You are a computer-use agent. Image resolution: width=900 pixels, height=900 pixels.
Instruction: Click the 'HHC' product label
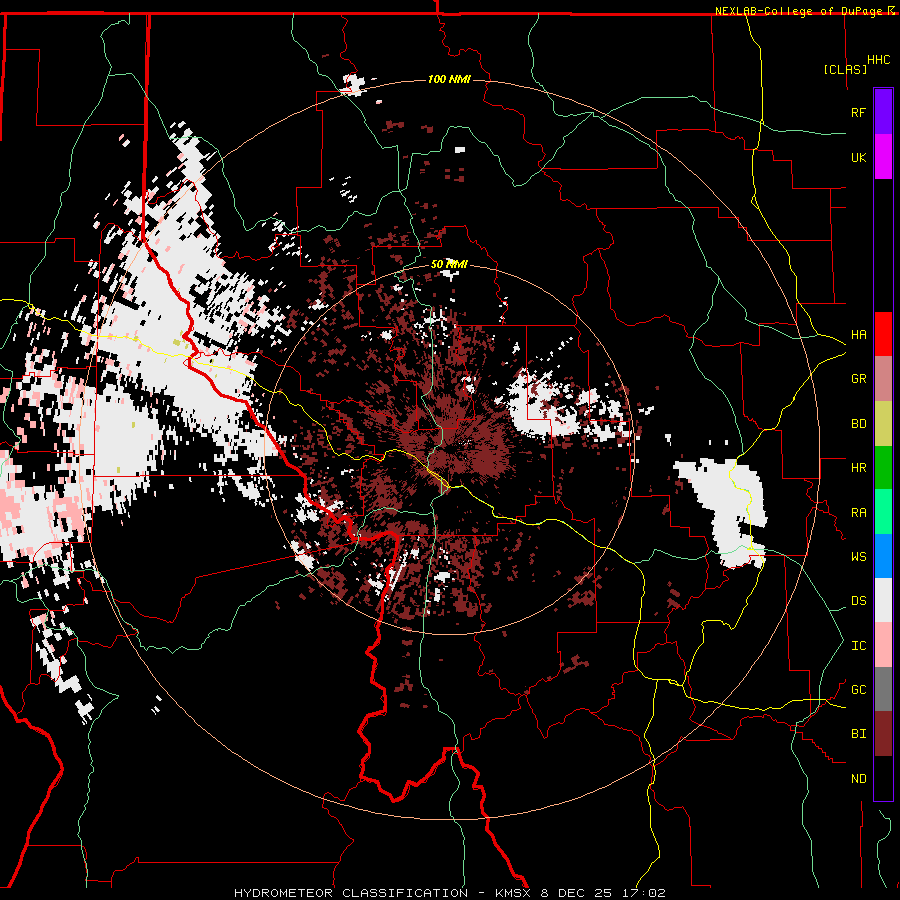coord(879,60)
